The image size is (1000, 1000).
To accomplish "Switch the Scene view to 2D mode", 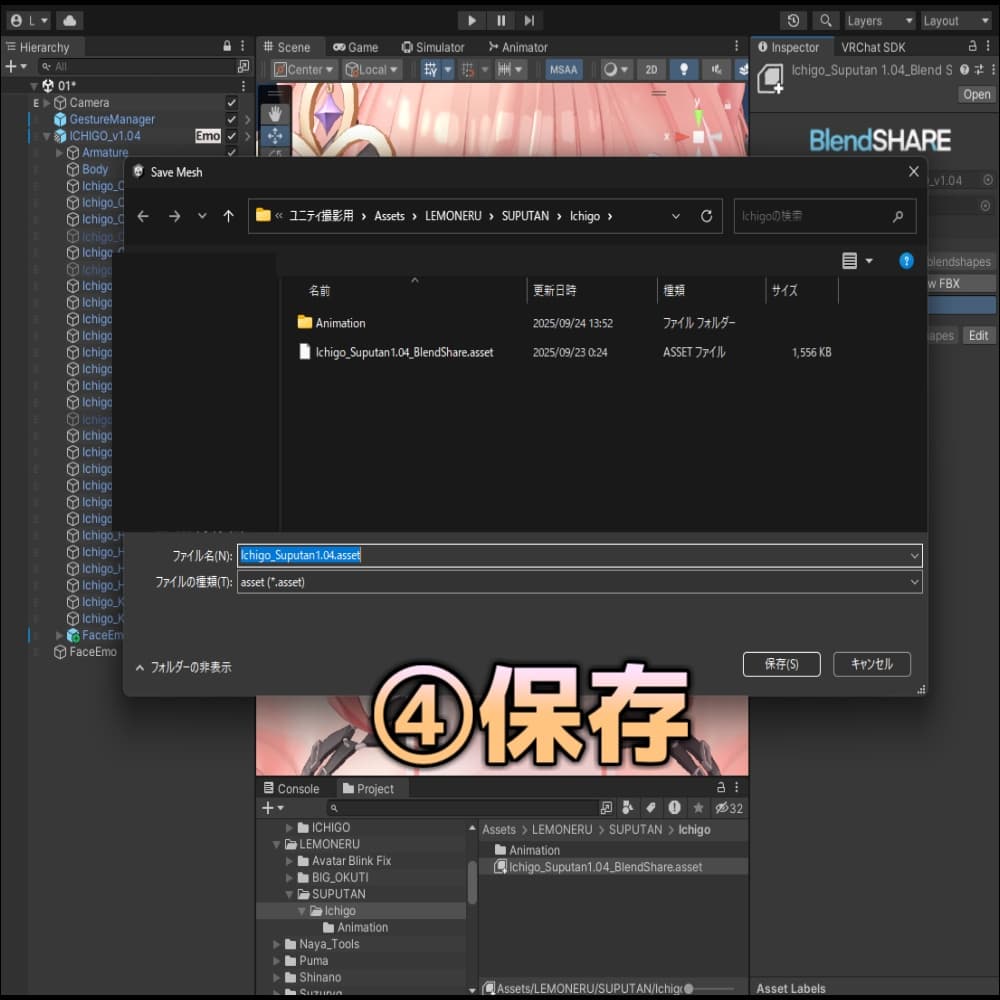I will point(651,69).
